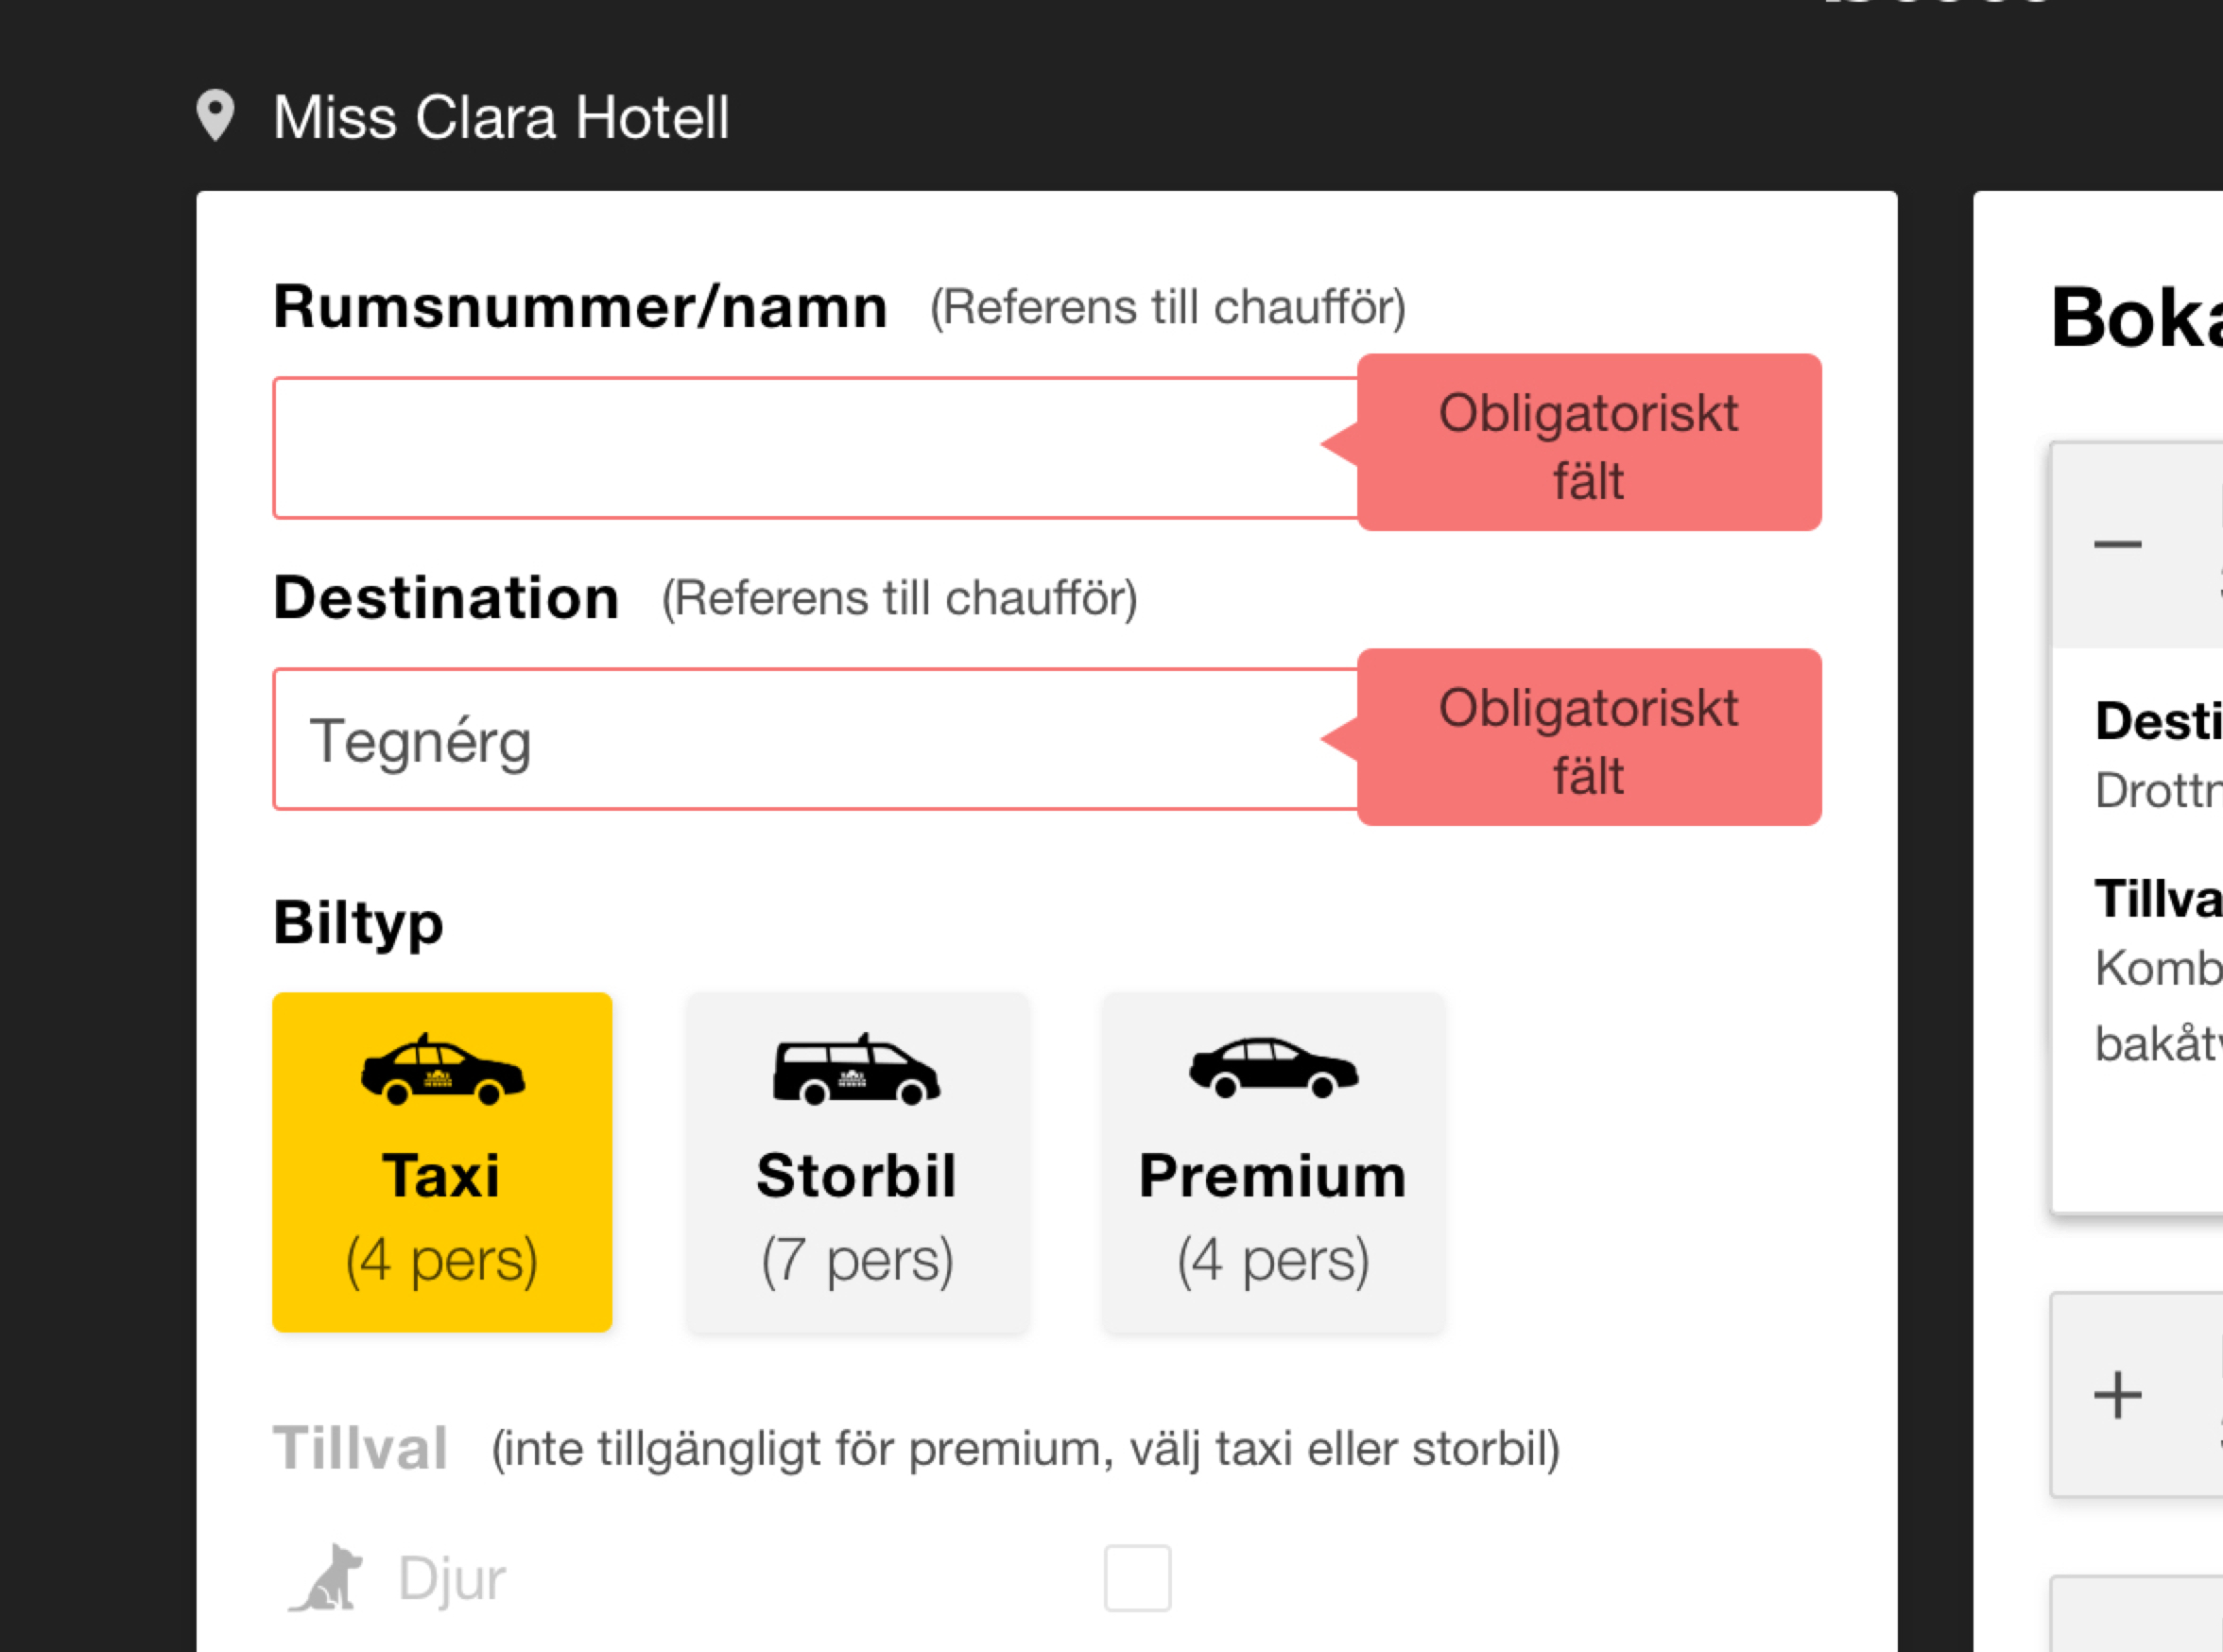Viewport: 2223px width, 1652px height.
Task: Choose the Storbil (7 pers) option
Action: 857,1162
